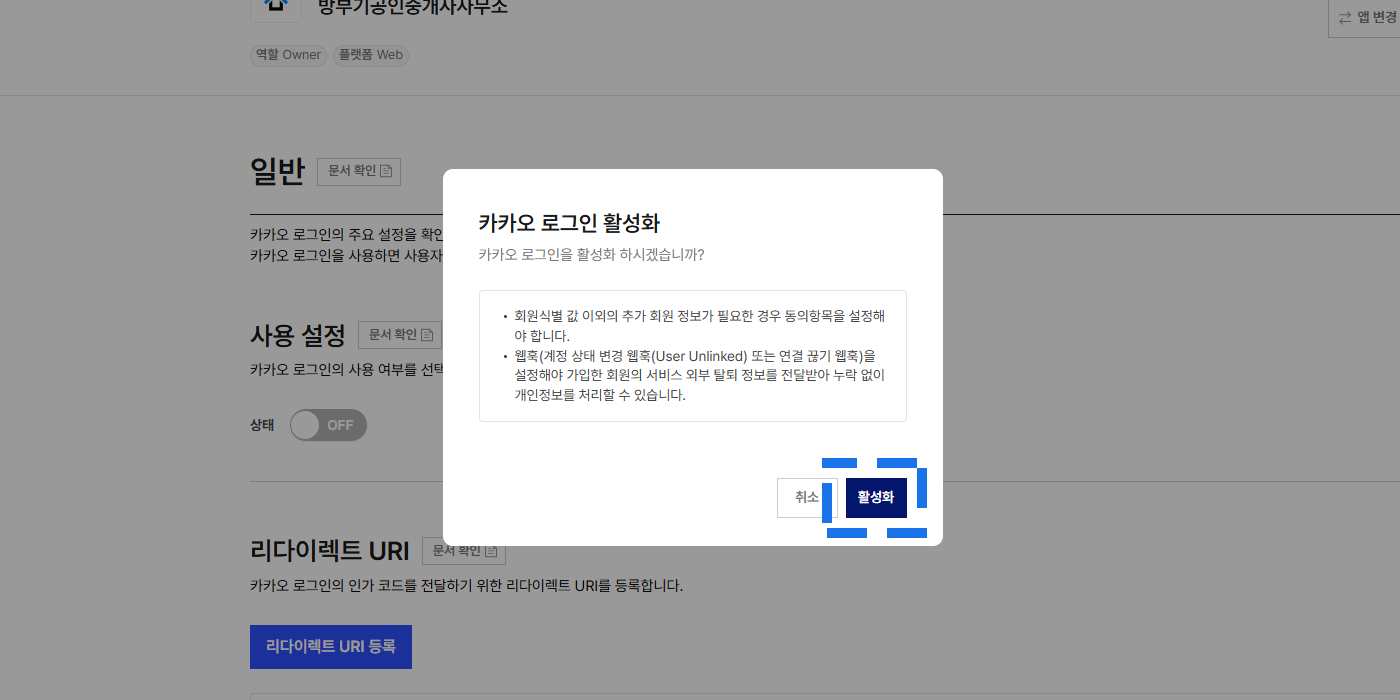Click the 상태 label beside the switch

(262, 425)
